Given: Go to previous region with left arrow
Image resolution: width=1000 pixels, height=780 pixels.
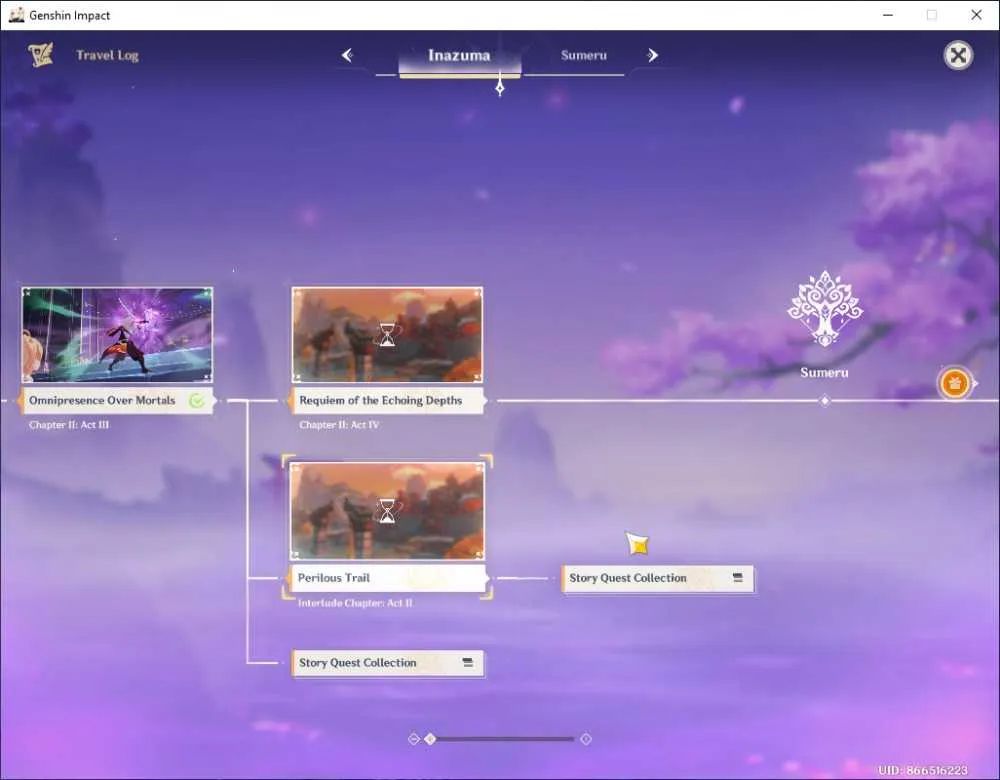Looking at the screenshot, I should click(x=347, y=55).
